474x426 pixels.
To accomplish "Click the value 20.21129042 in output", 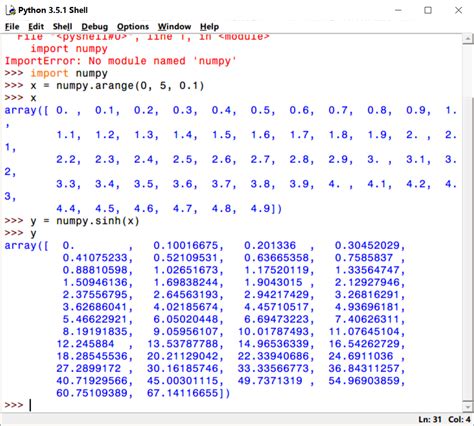I will (x=182, y=356).
